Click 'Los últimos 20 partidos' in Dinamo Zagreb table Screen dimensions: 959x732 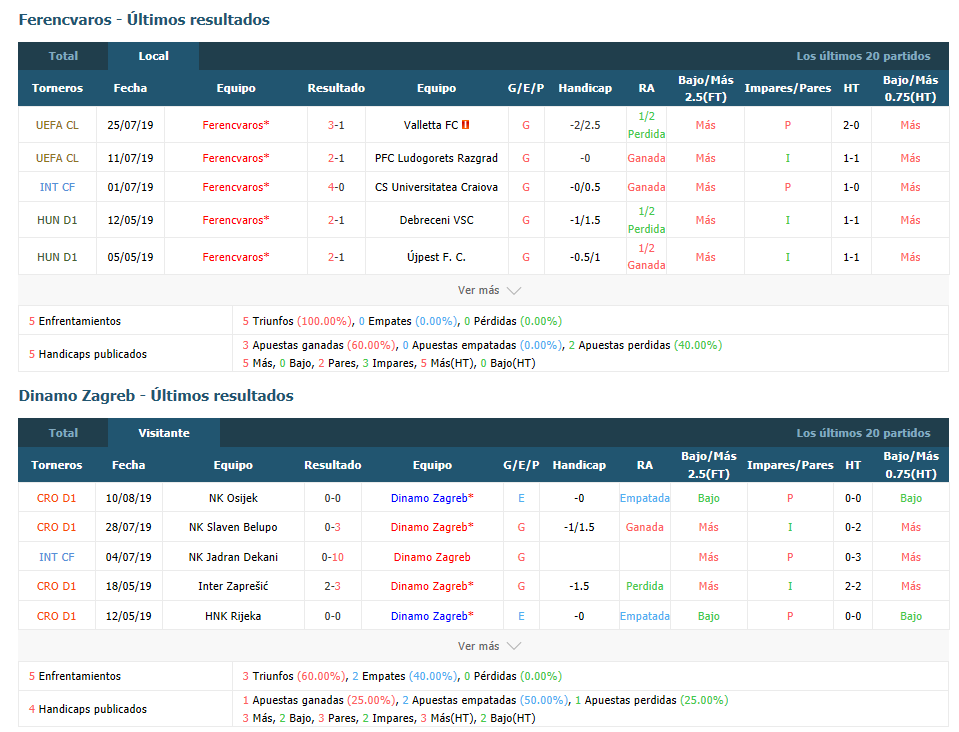click(x=863, y=433)
